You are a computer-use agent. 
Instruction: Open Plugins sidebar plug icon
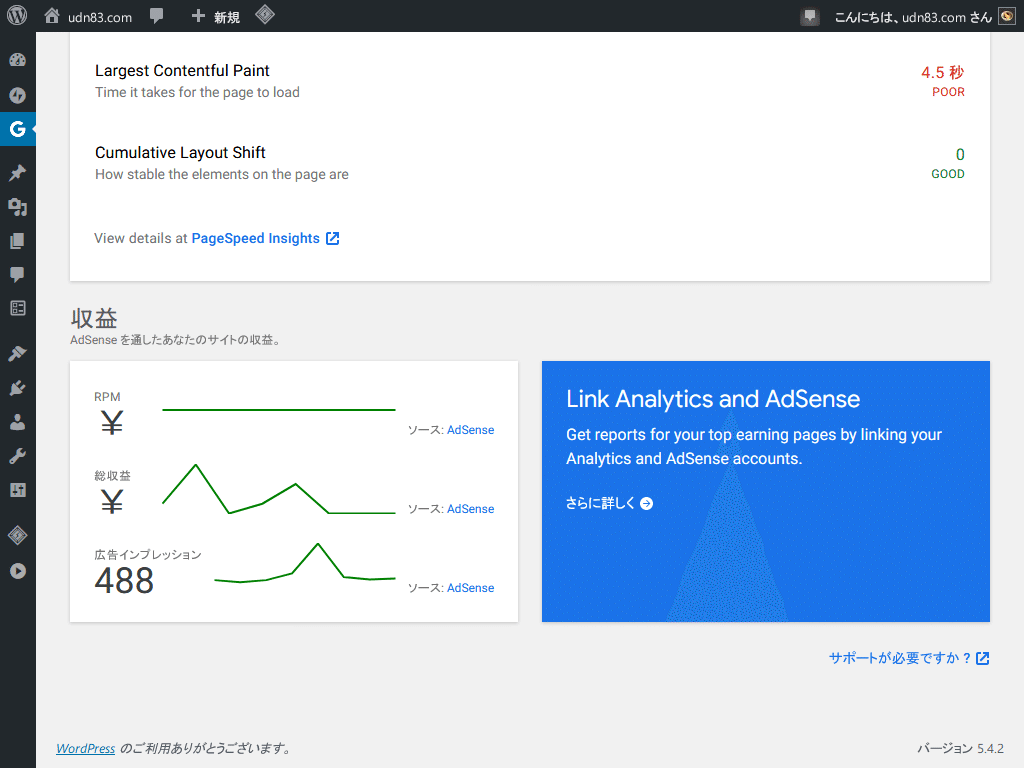pos(18,389)
